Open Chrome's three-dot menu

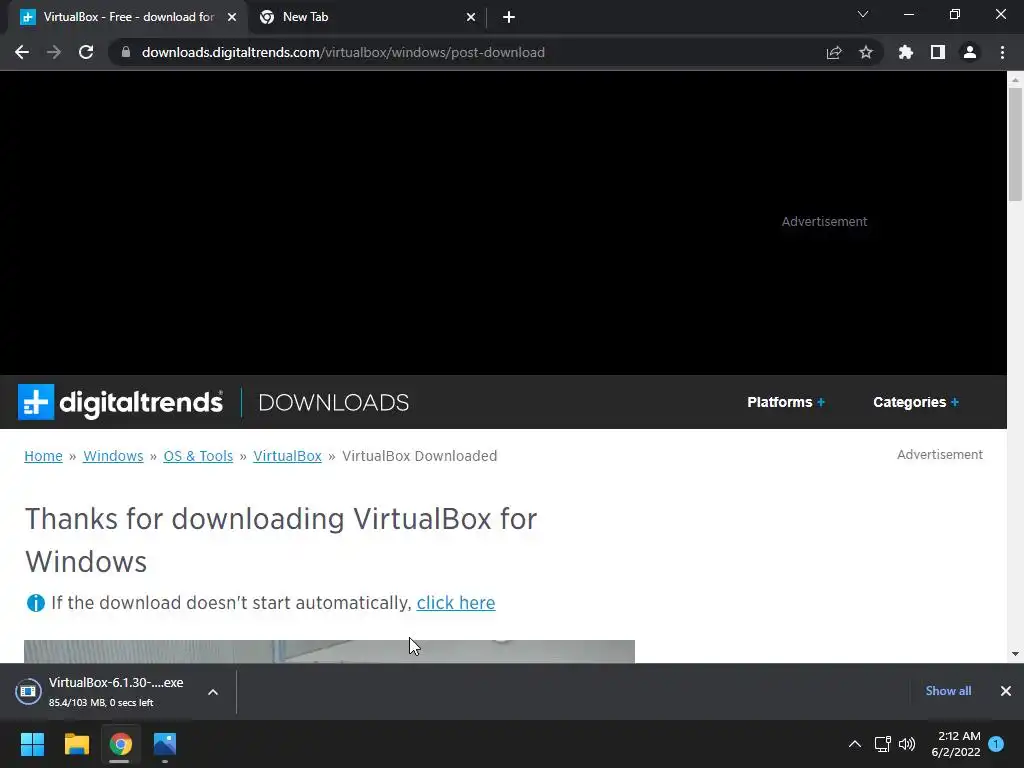click(x=1002, y=52)
